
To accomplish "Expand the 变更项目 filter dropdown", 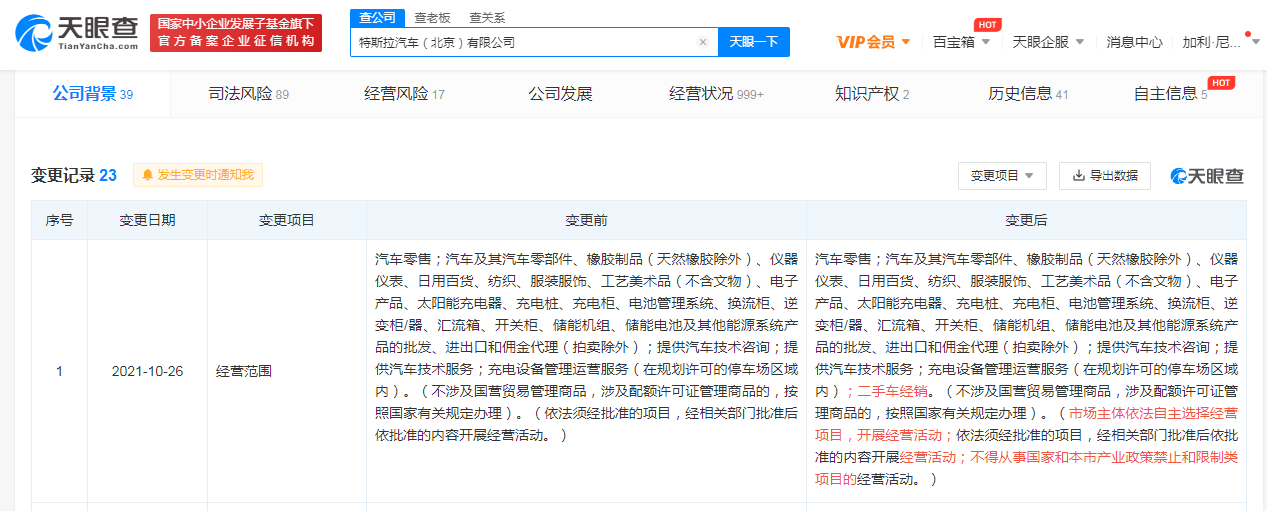I will pos(1002,176).
